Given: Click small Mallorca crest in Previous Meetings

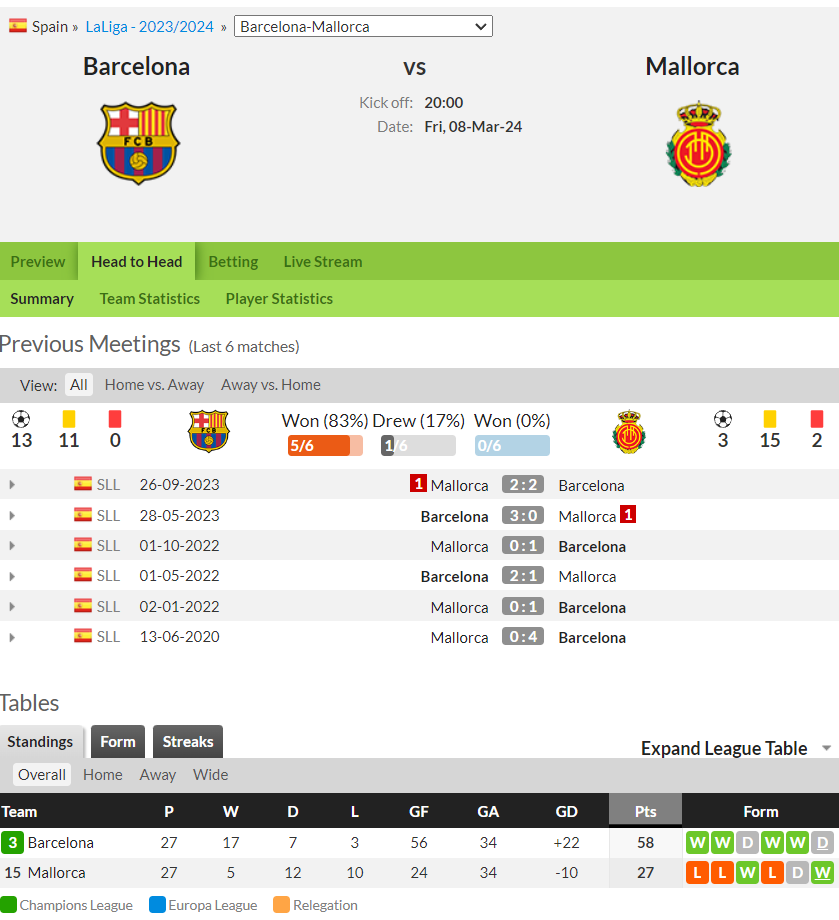Looking at the screenshot, I should point(629,431).
